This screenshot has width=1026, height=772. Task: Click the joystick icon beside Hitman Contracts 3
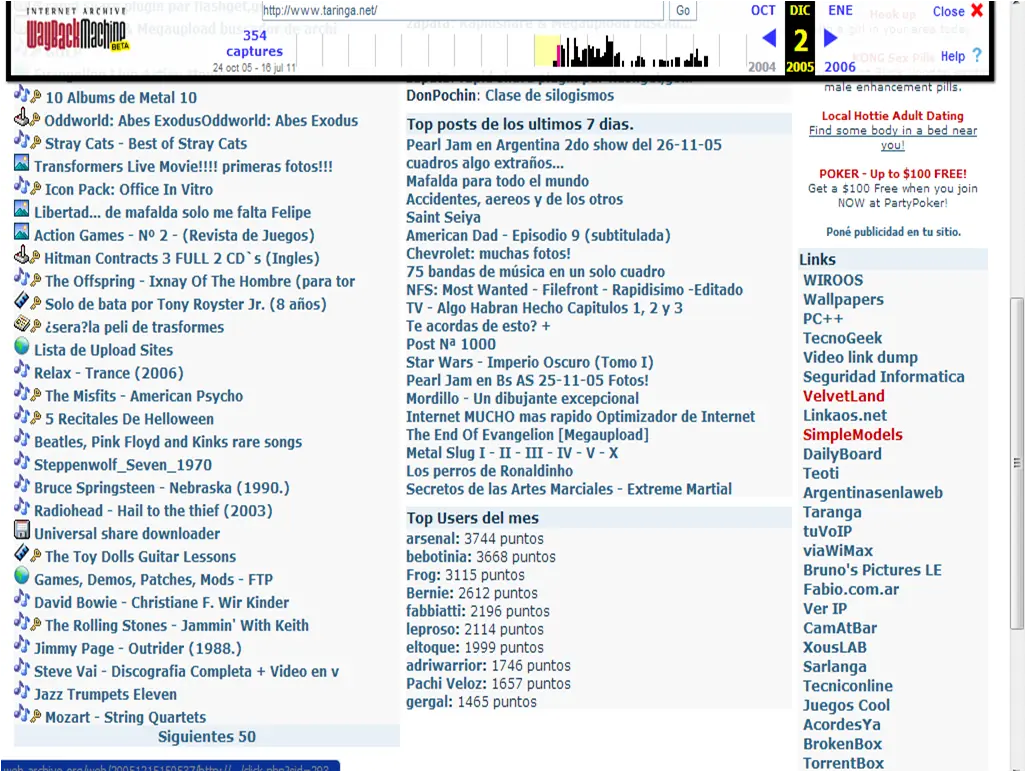pos(22,255)
